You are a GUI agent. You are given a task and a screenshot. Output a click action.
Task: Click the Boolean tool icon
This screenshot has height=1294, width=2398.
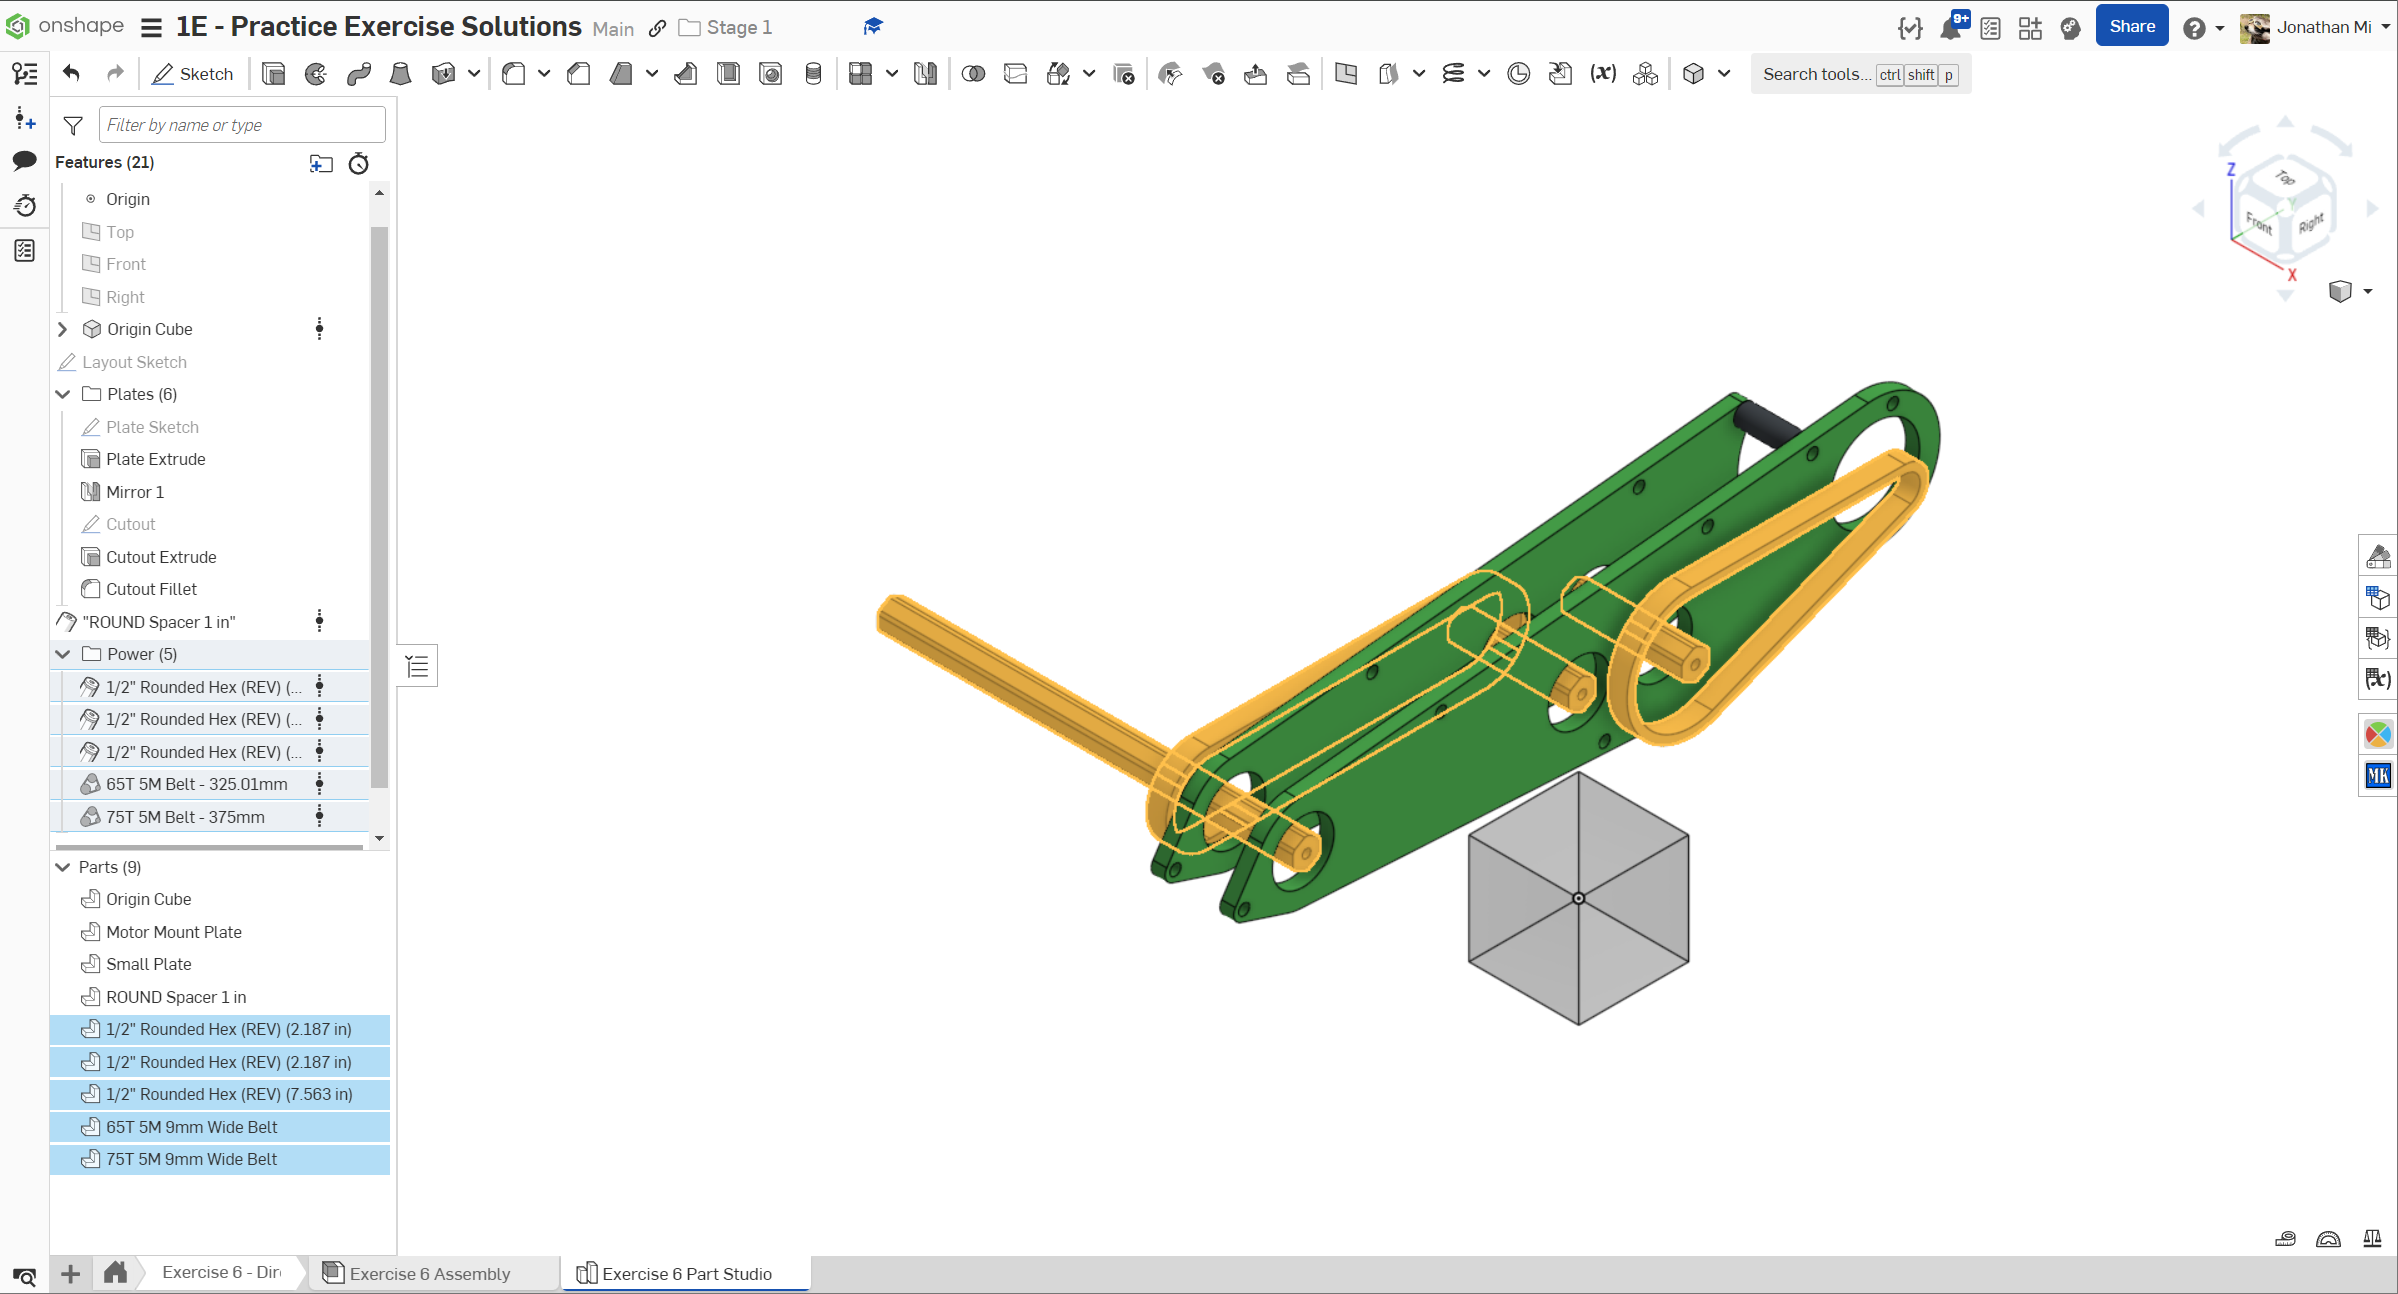click(973, 74)
